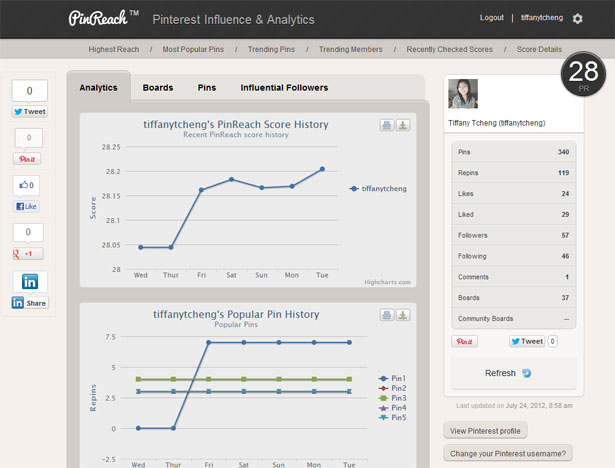
Task: Click the Pinterest Influence & Analytics header title
Action: tap(233, 19)
